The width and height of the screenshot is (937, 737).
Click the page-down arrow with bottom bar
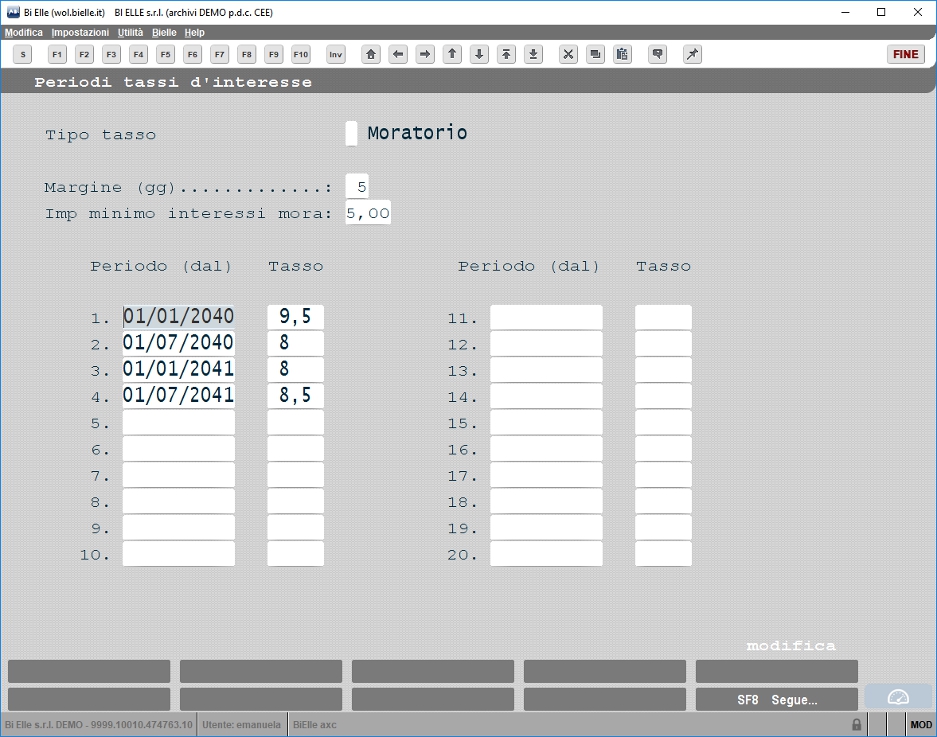[x=534, y=54]
